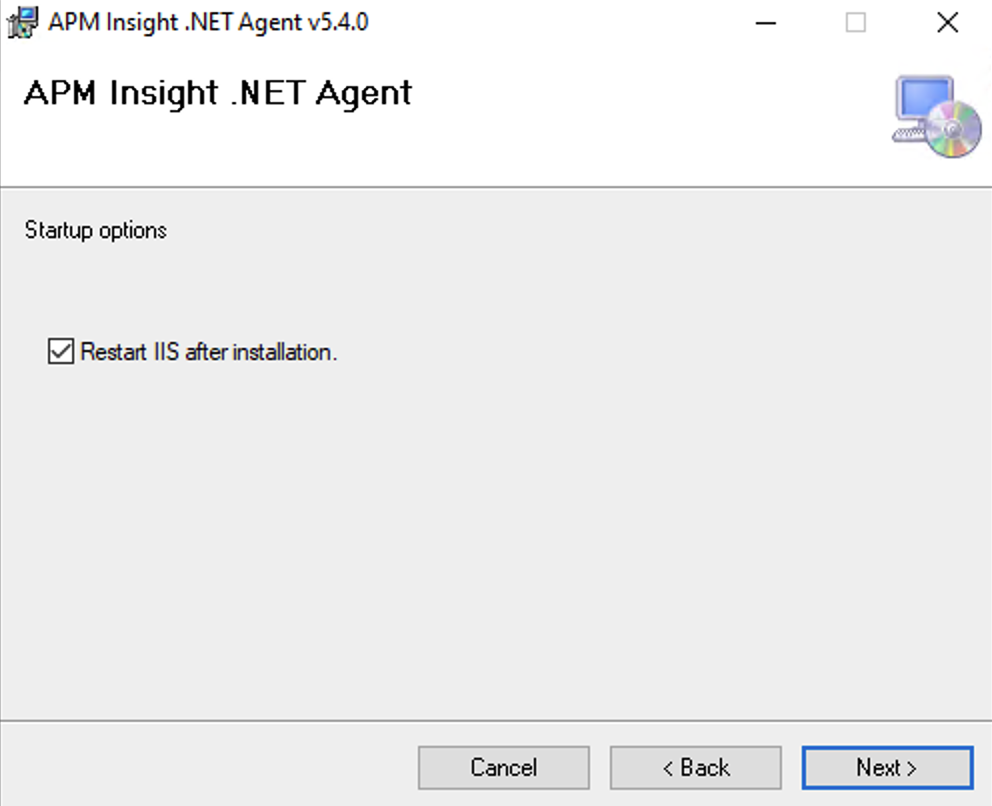Screen dimensions: 992x806
Task: Click the 'Restart IIS after installation.' label text
Action: 208,352
